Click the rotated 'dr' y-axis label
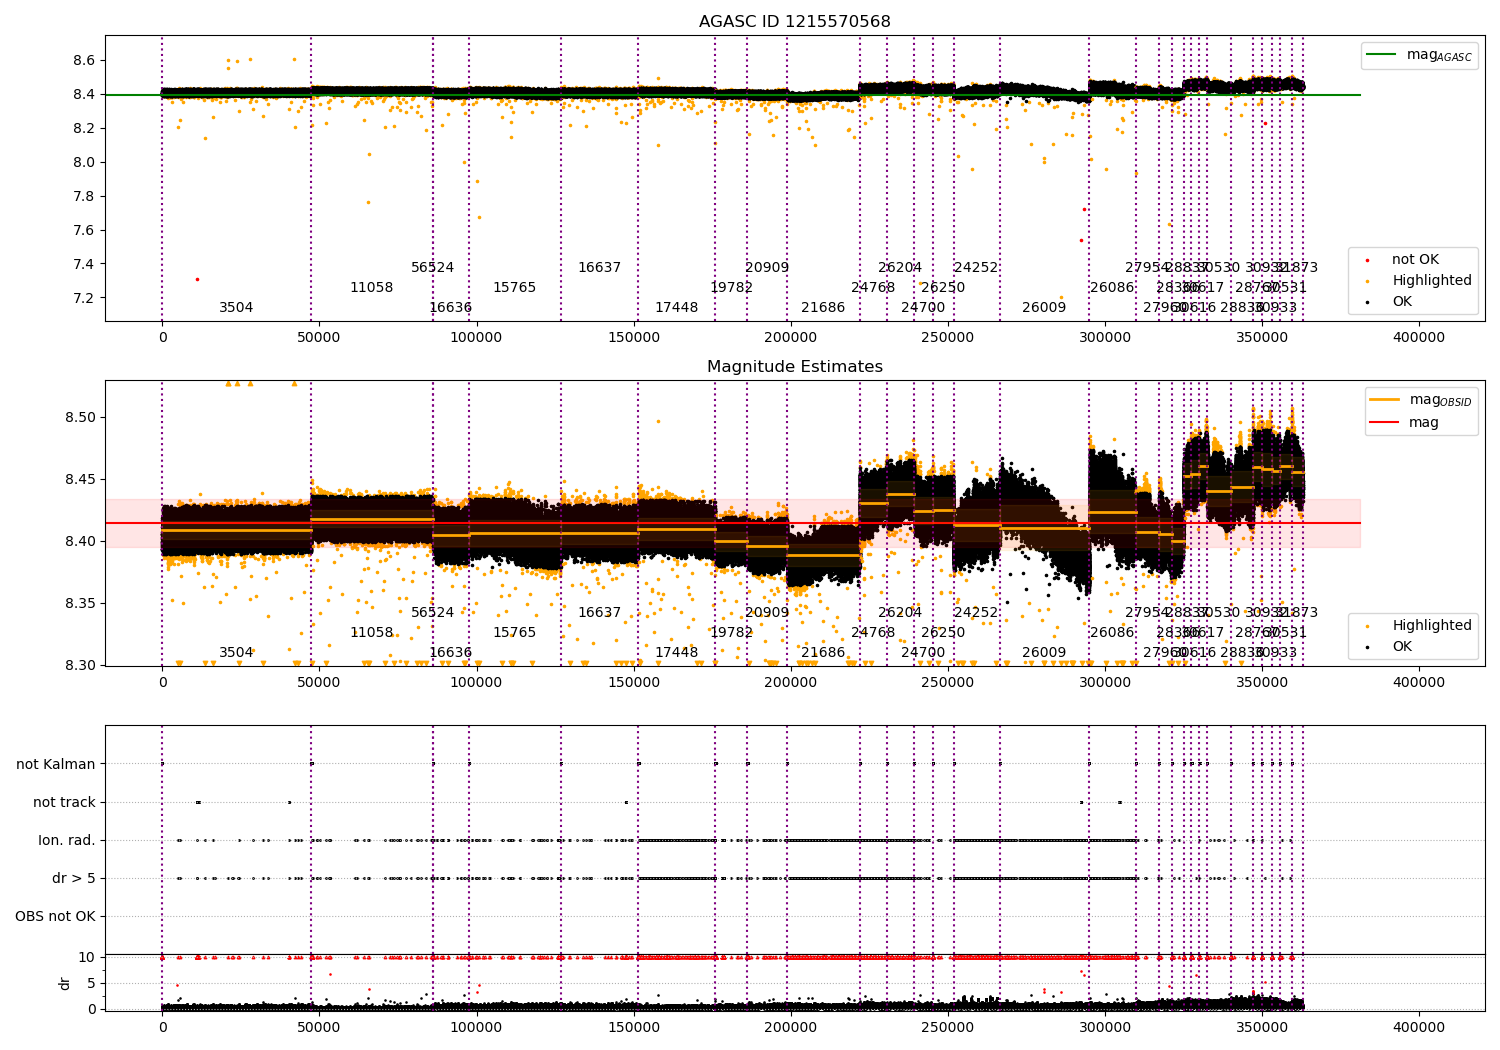Viewport: 1500px width, 1050px height. pyautogui.click(x=65, y=983)
